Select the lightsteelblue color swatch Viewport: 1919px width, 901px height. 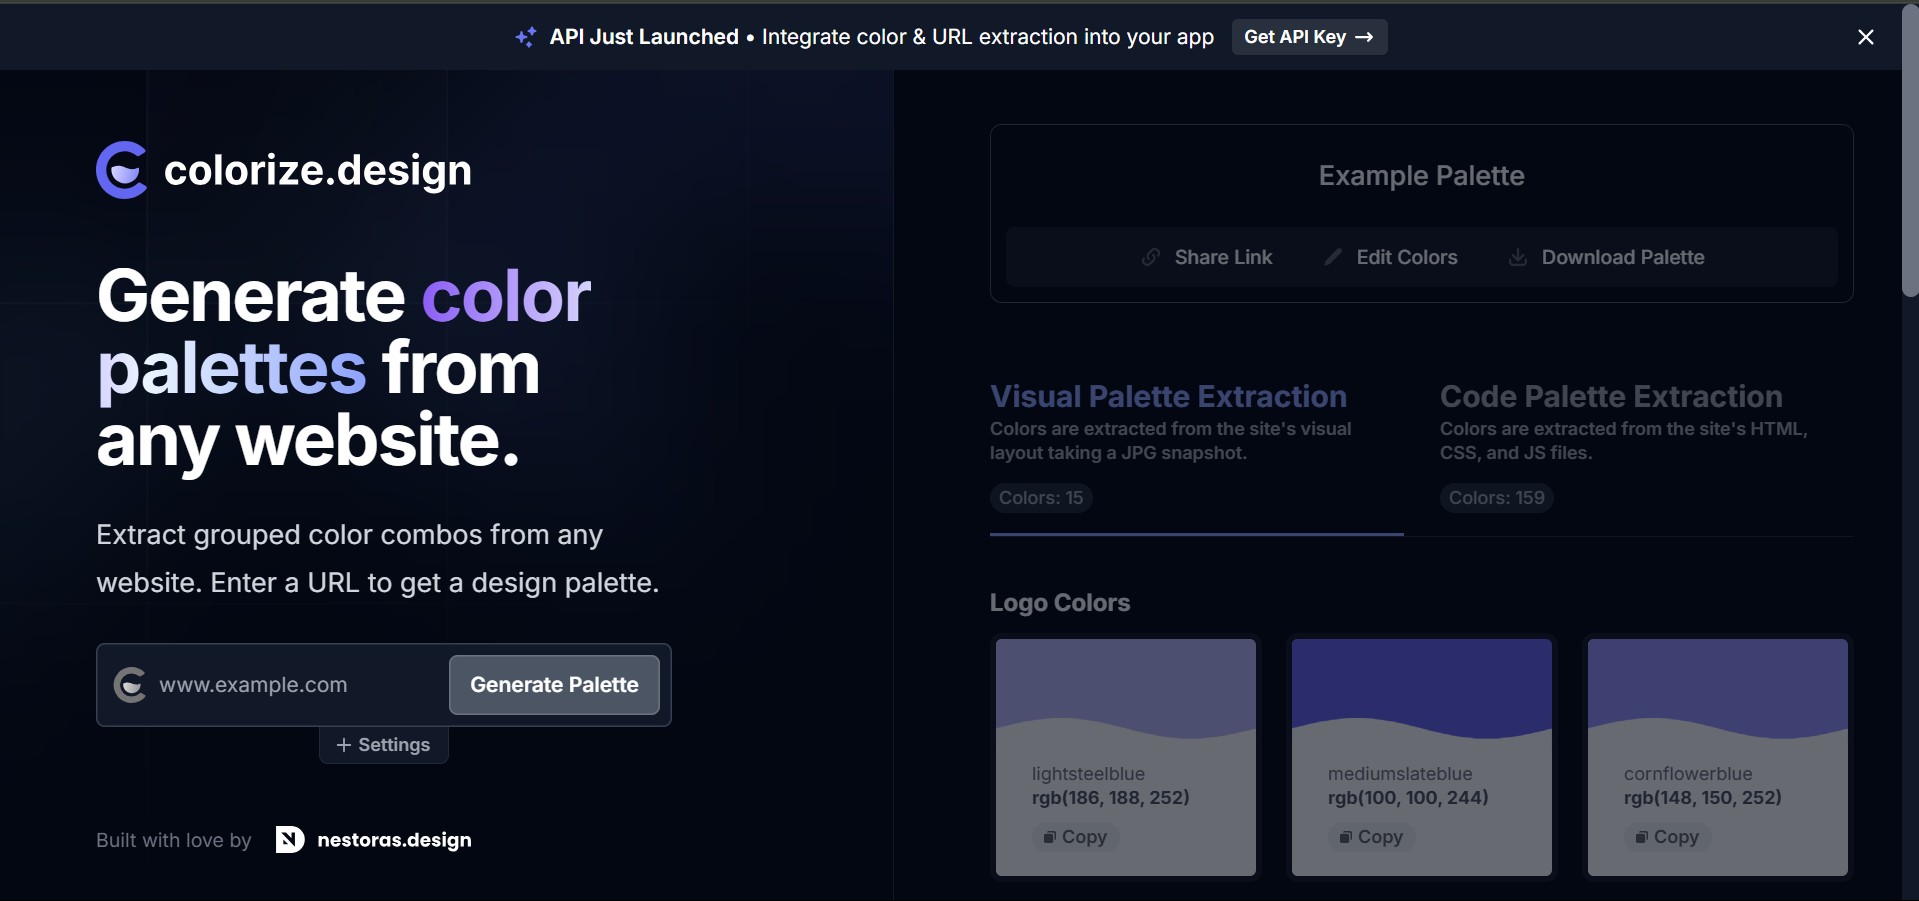tap(1126, 690)
